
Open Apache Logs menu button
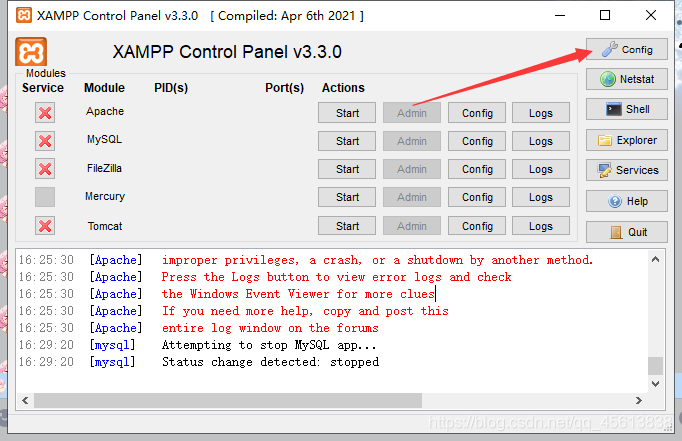[541, 113]
